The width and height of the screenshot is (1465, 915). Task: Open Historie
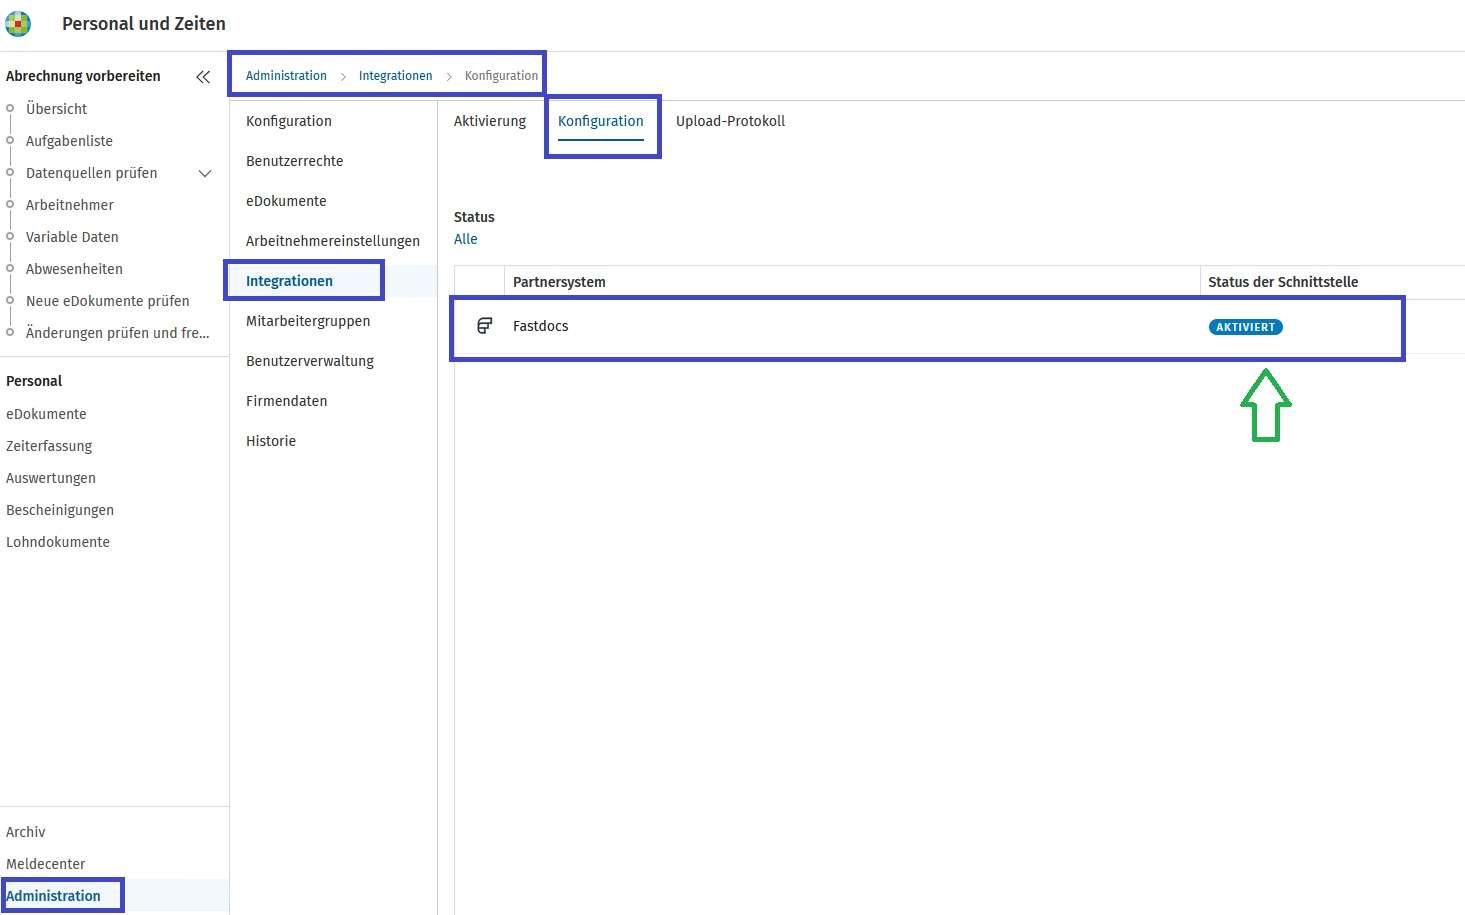tap(271, 441)
